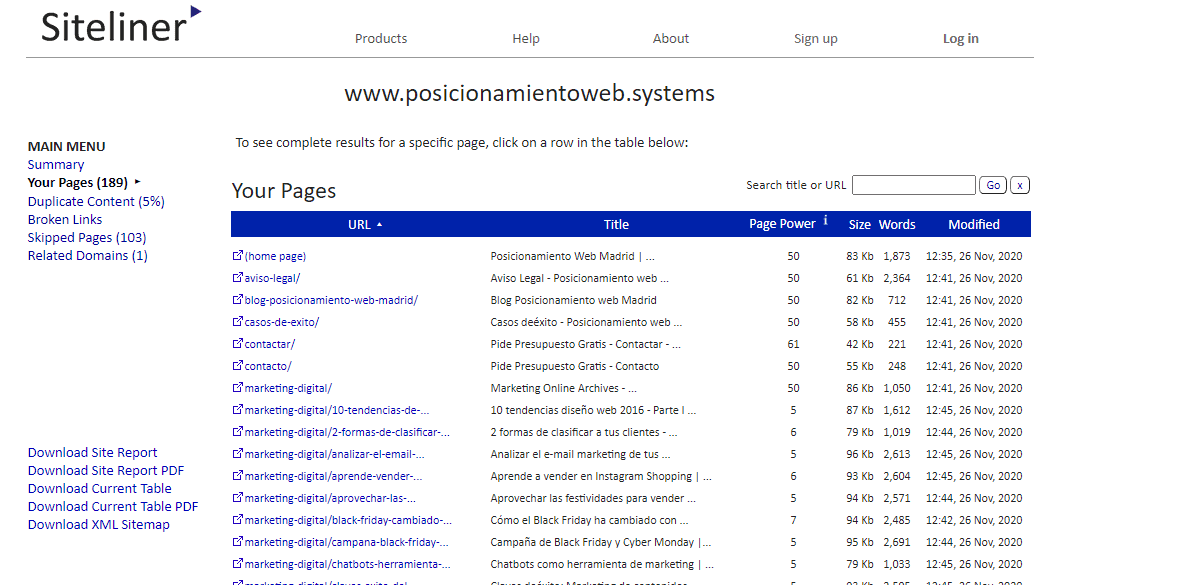Image resolution: width=1194 pixels, height=585 pixels.
Task: Download Site Report PDF
Action: pos(106,471)
